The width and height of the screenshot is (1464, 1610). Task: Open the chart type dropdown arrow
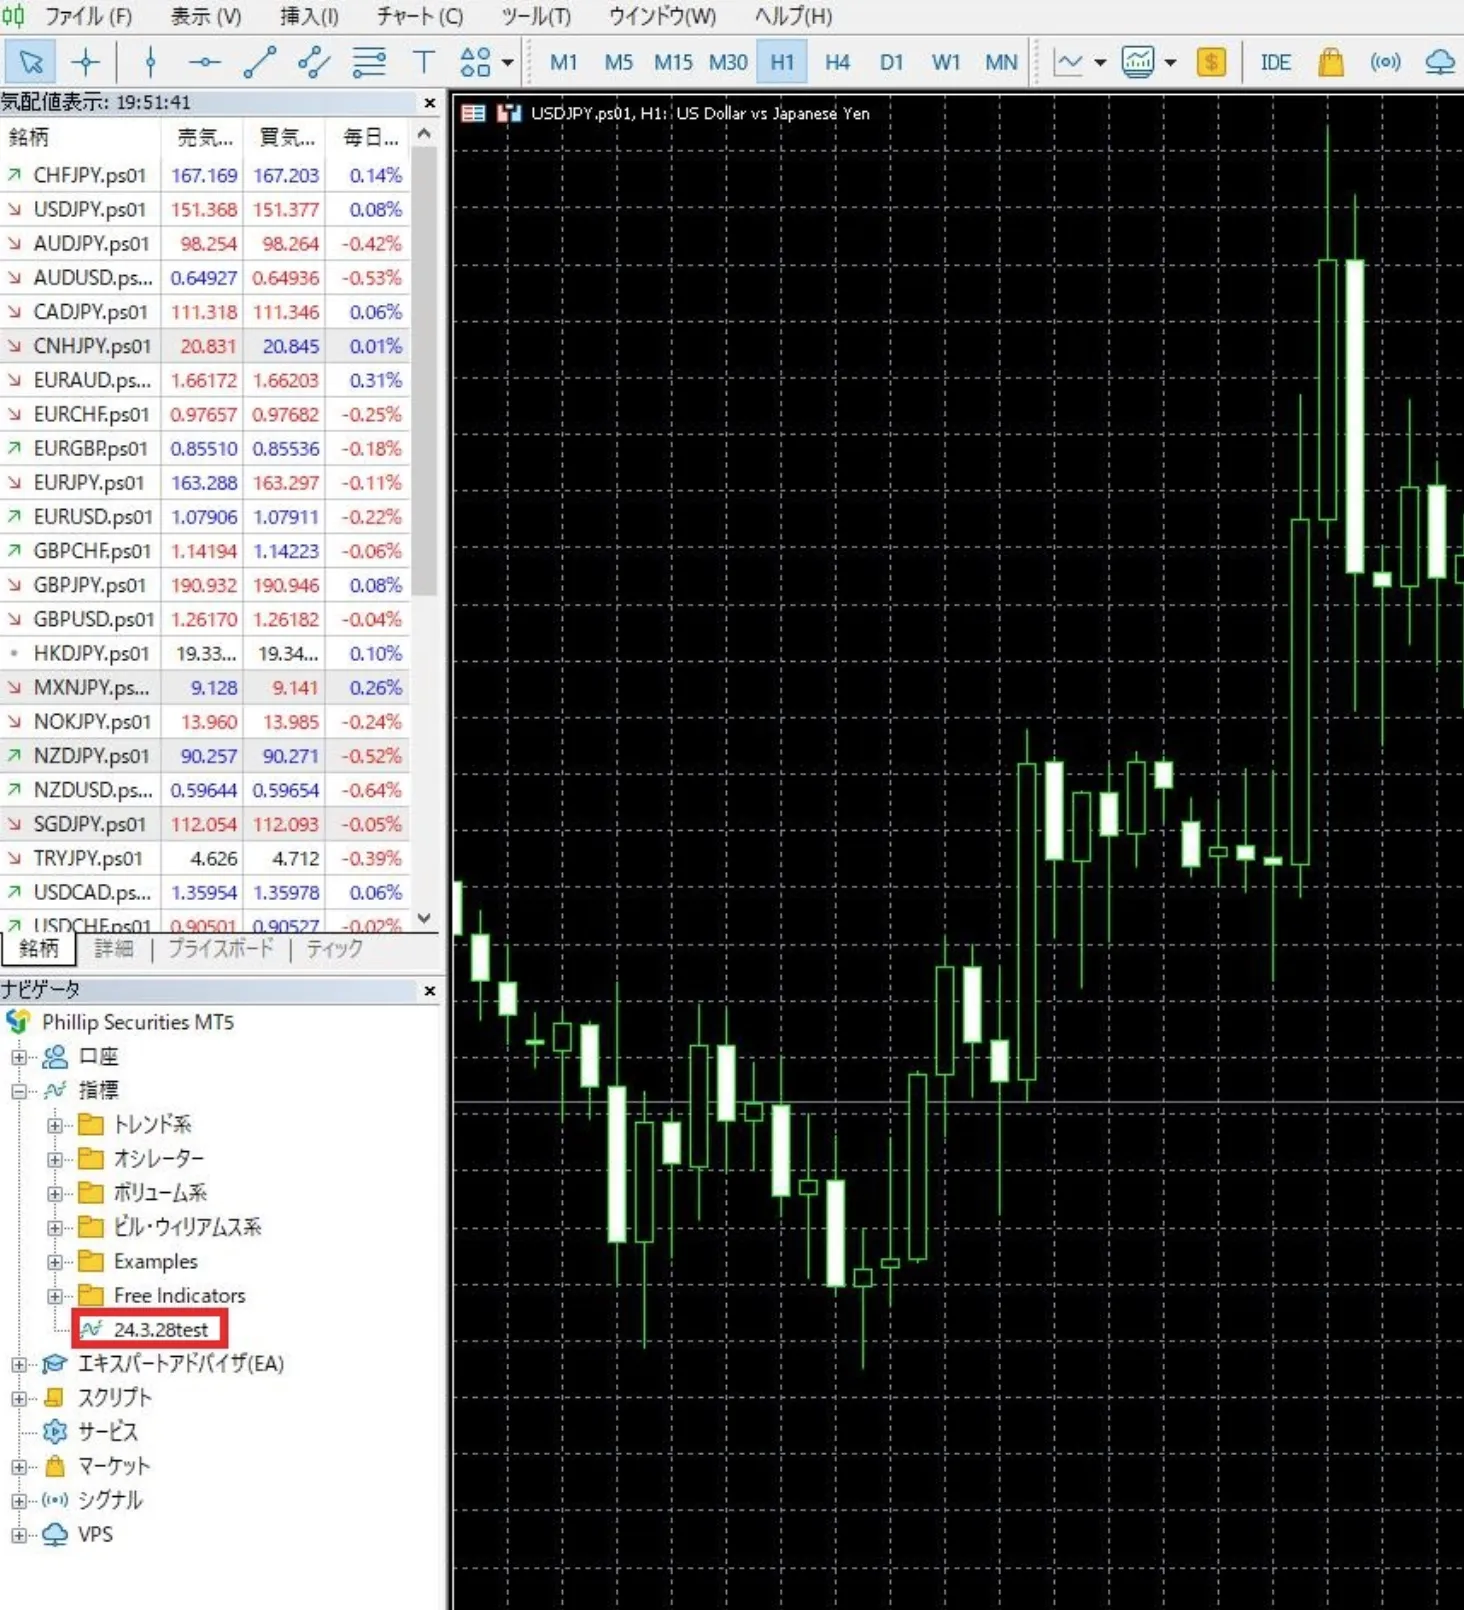tap(1100, 62)
